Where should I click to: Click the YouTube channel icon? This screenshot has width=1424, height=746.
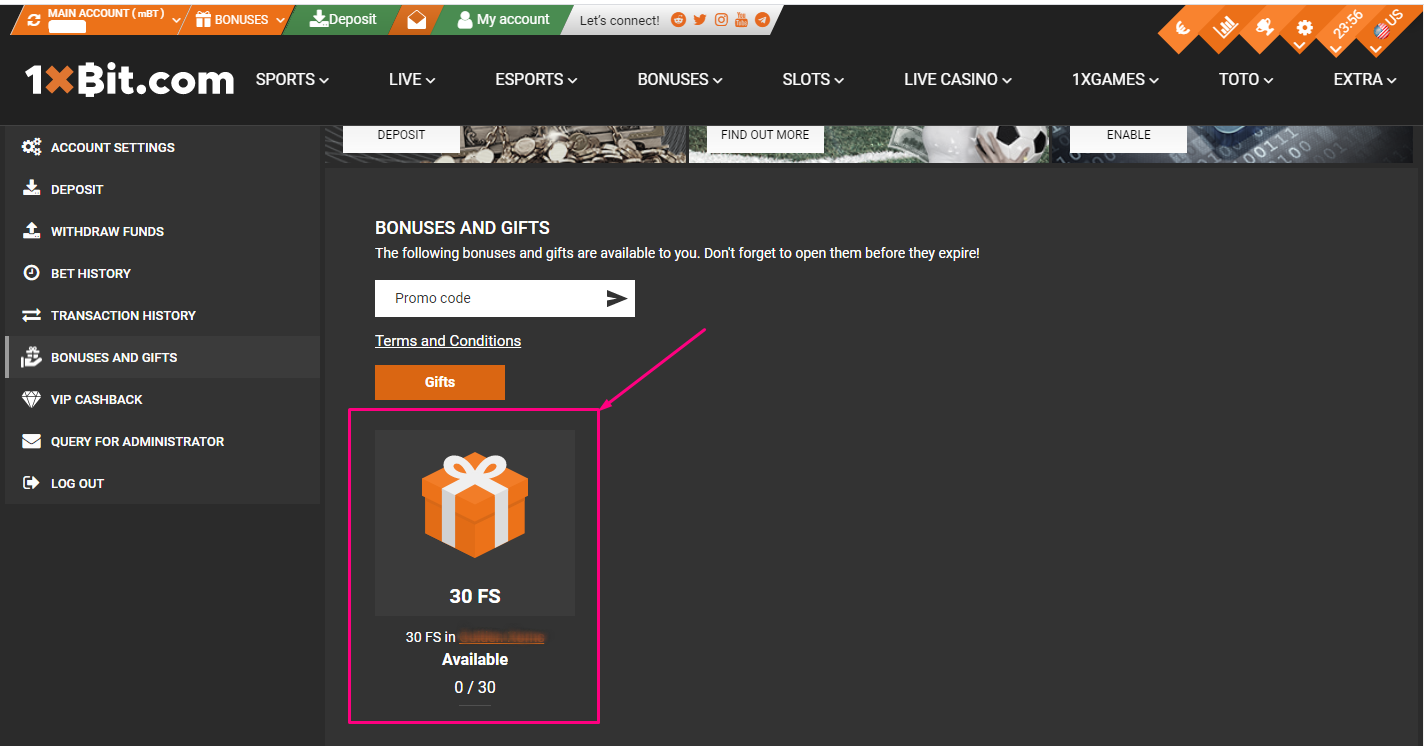point(741,19)
